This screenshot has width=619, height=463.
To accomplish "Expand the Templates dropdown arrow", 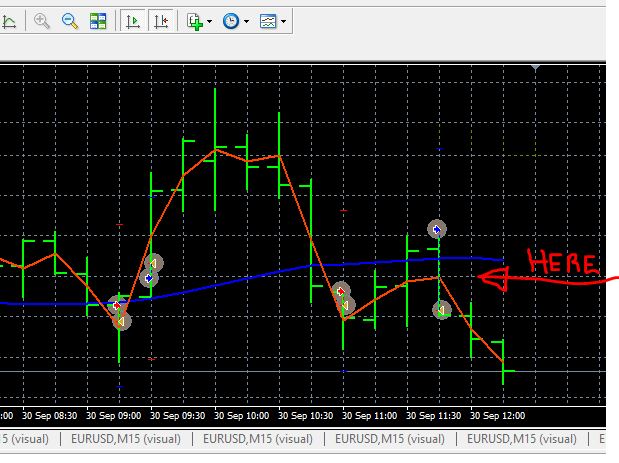I will pos(283,21).
